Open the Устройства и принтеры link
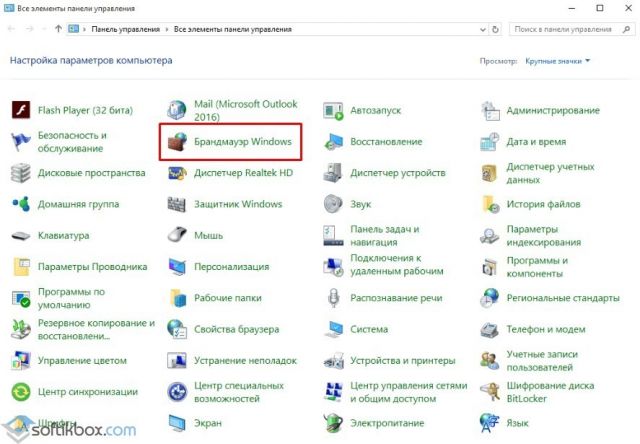This screenshot has width=640, height=444. 402,361
